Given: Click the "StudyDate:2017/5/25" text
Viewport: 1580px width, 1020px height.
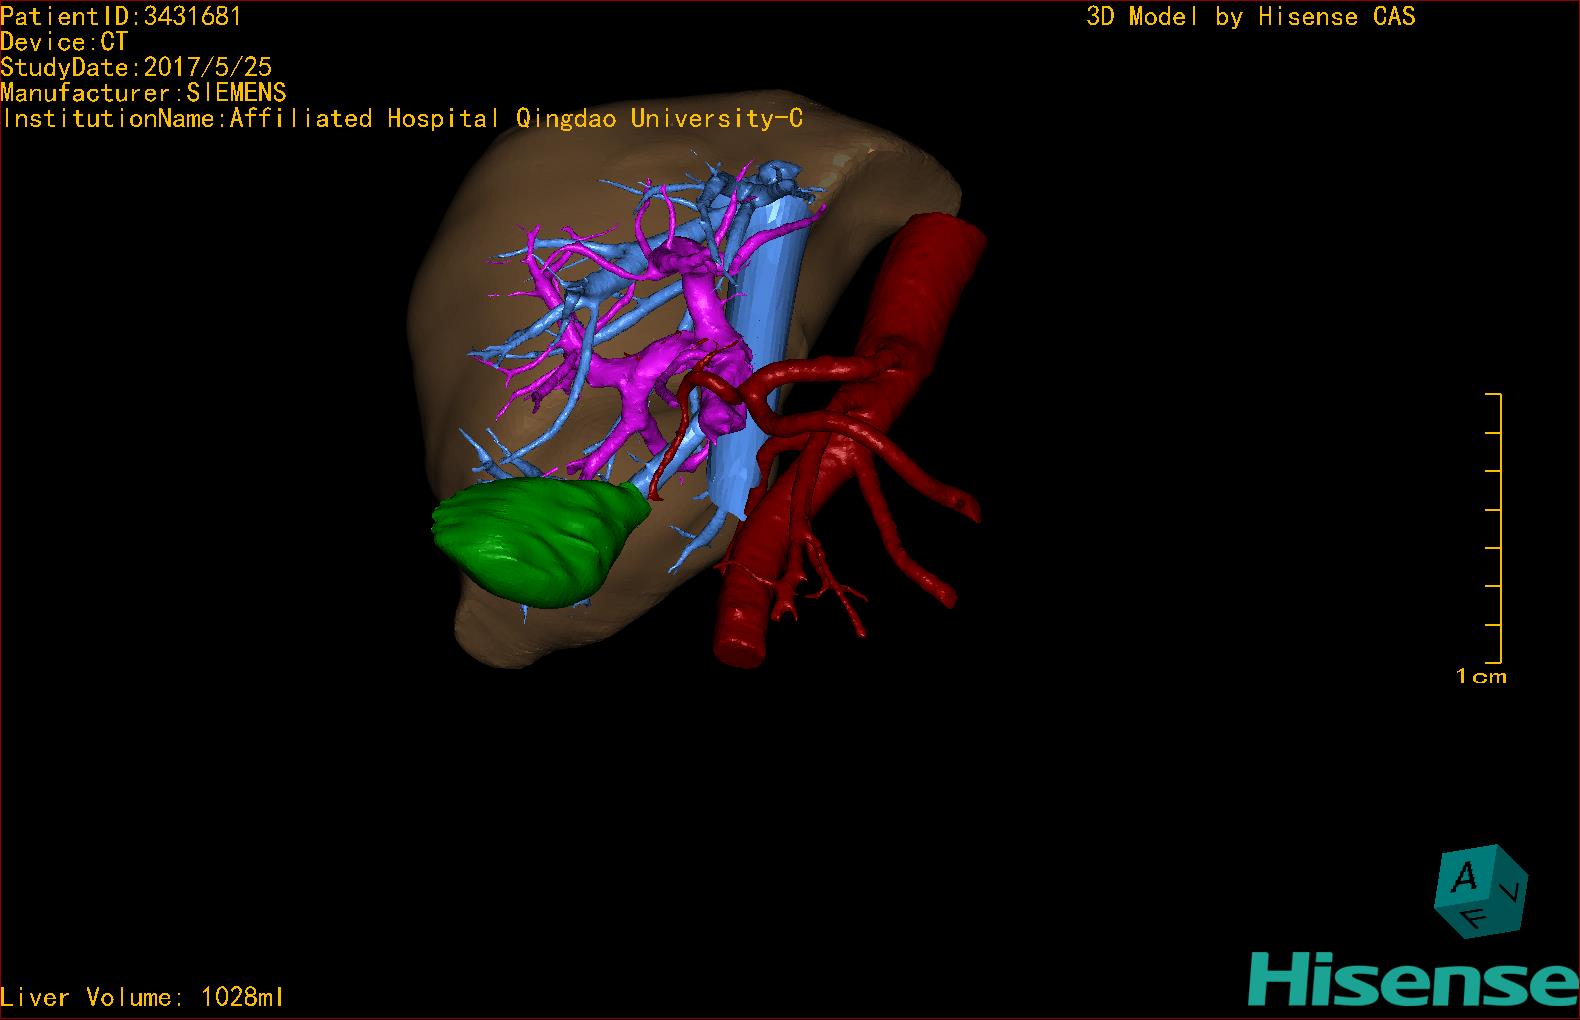Looking at the screenshot, I should pyautogui.click(x=136, y=67).
